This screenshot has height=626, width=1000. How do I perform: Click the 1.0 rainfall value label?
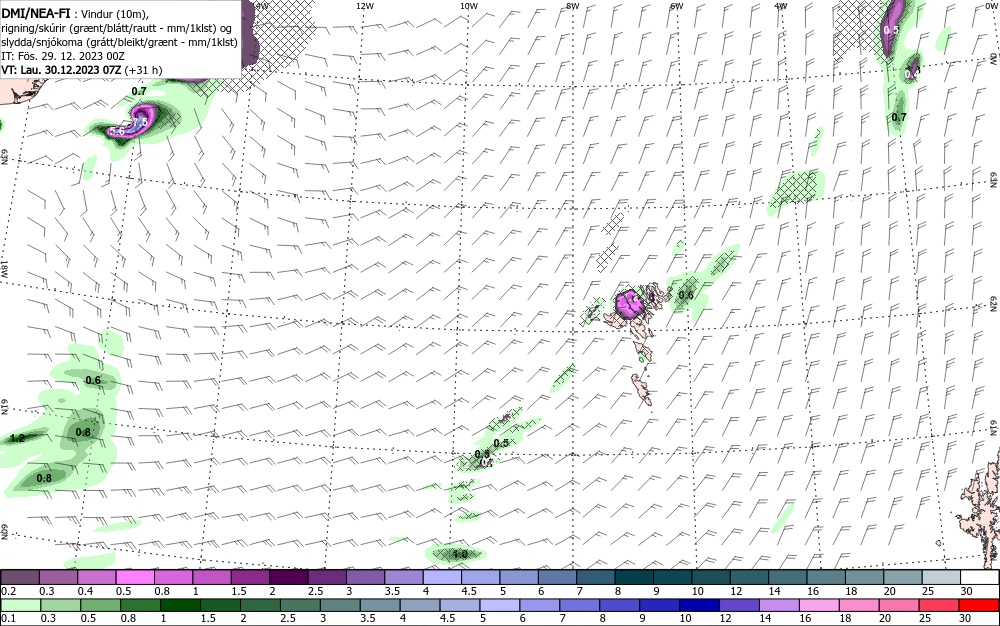[x=460, y=555]
